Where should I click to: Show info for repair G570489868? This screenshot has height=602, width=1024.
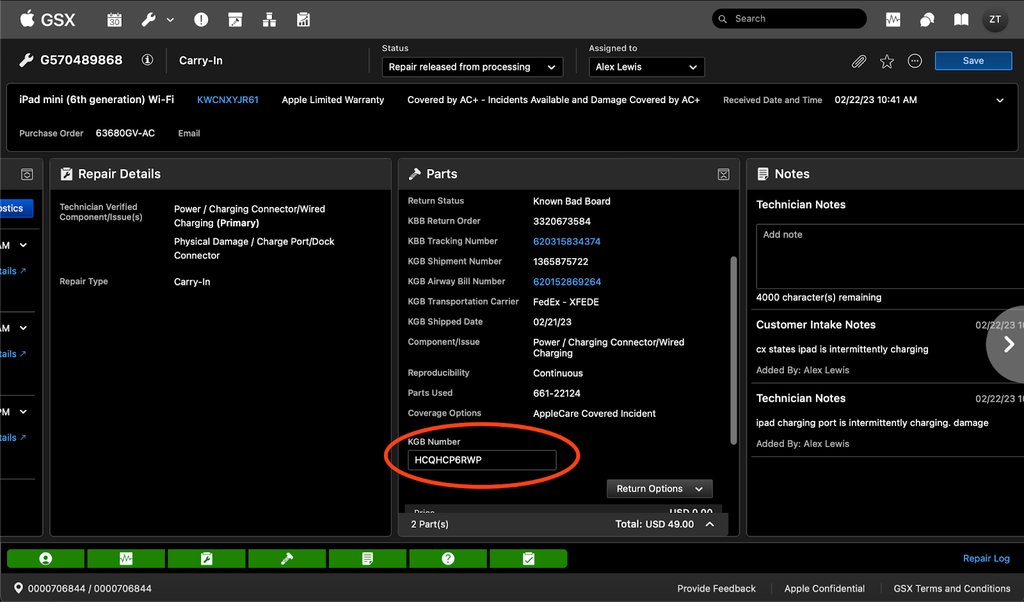point(148,60)
